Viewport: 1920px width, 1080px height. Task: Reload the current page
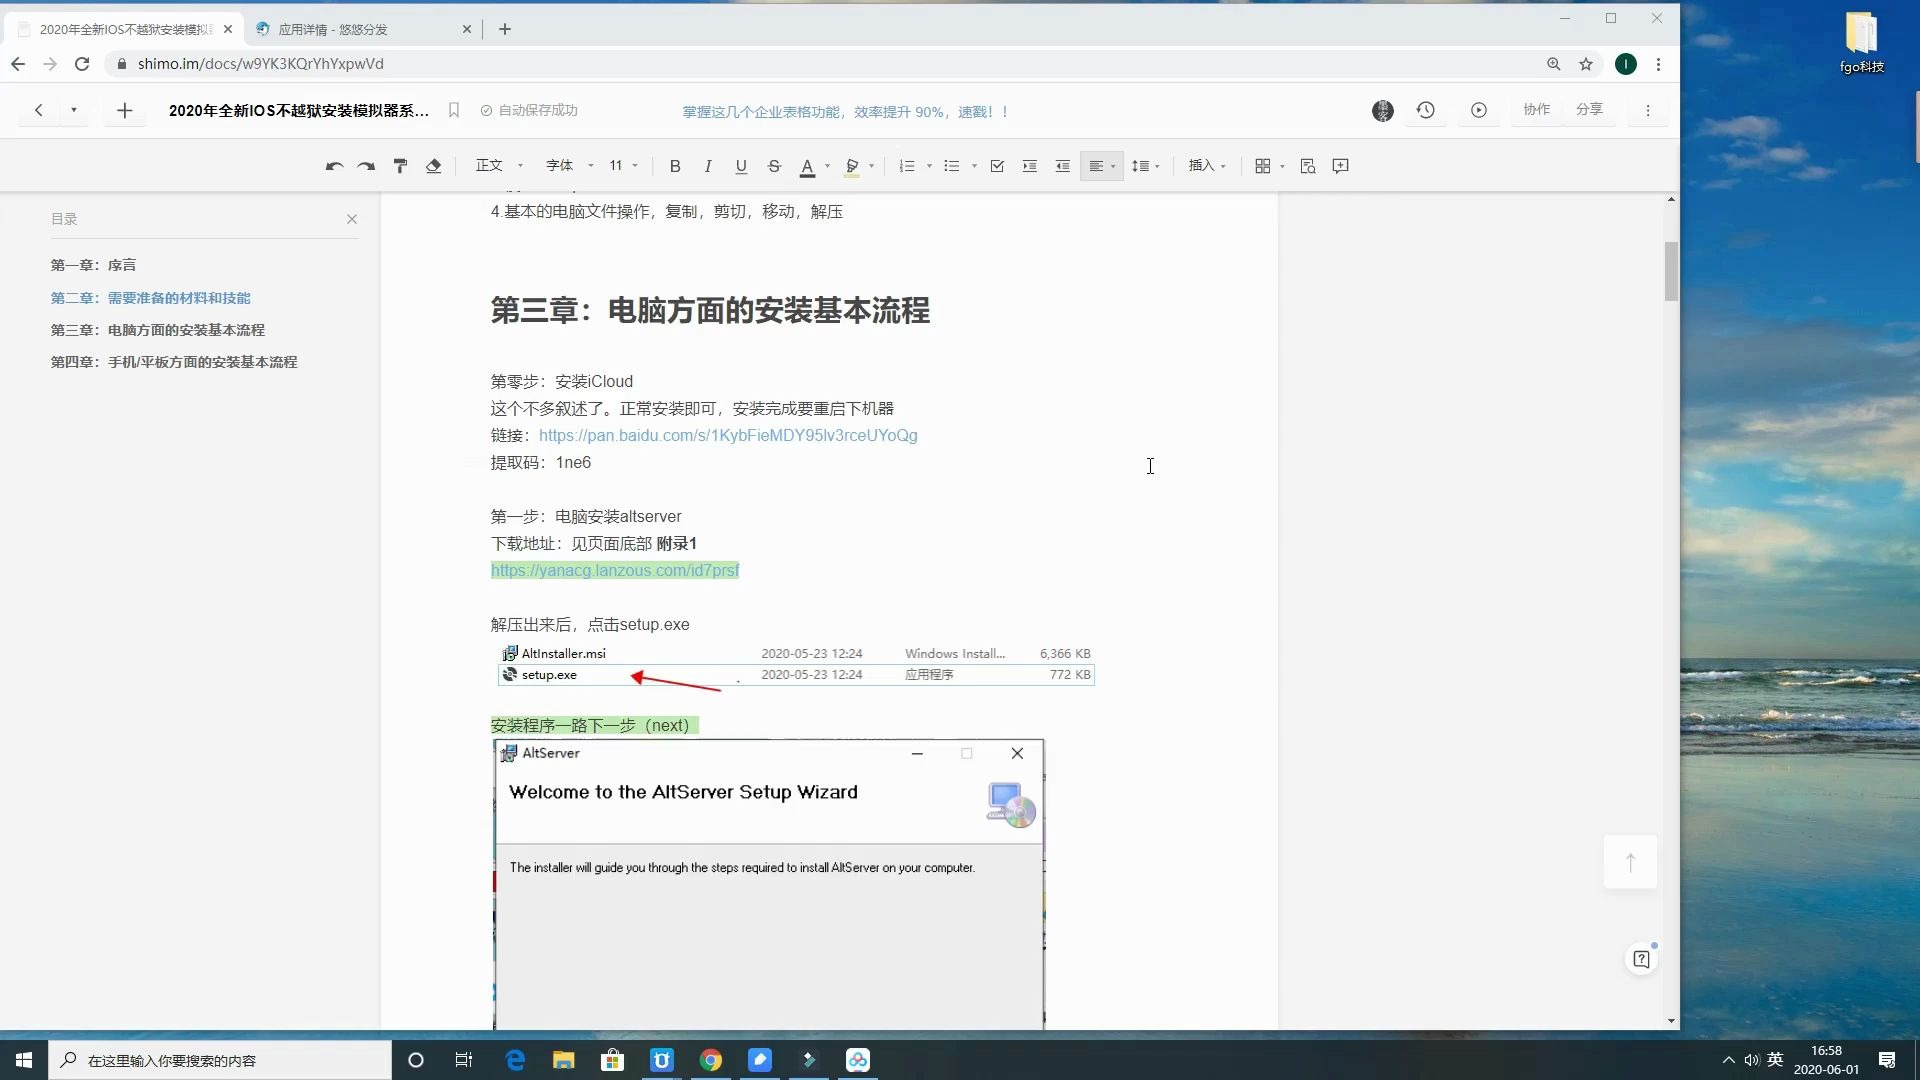pos(82,64)
